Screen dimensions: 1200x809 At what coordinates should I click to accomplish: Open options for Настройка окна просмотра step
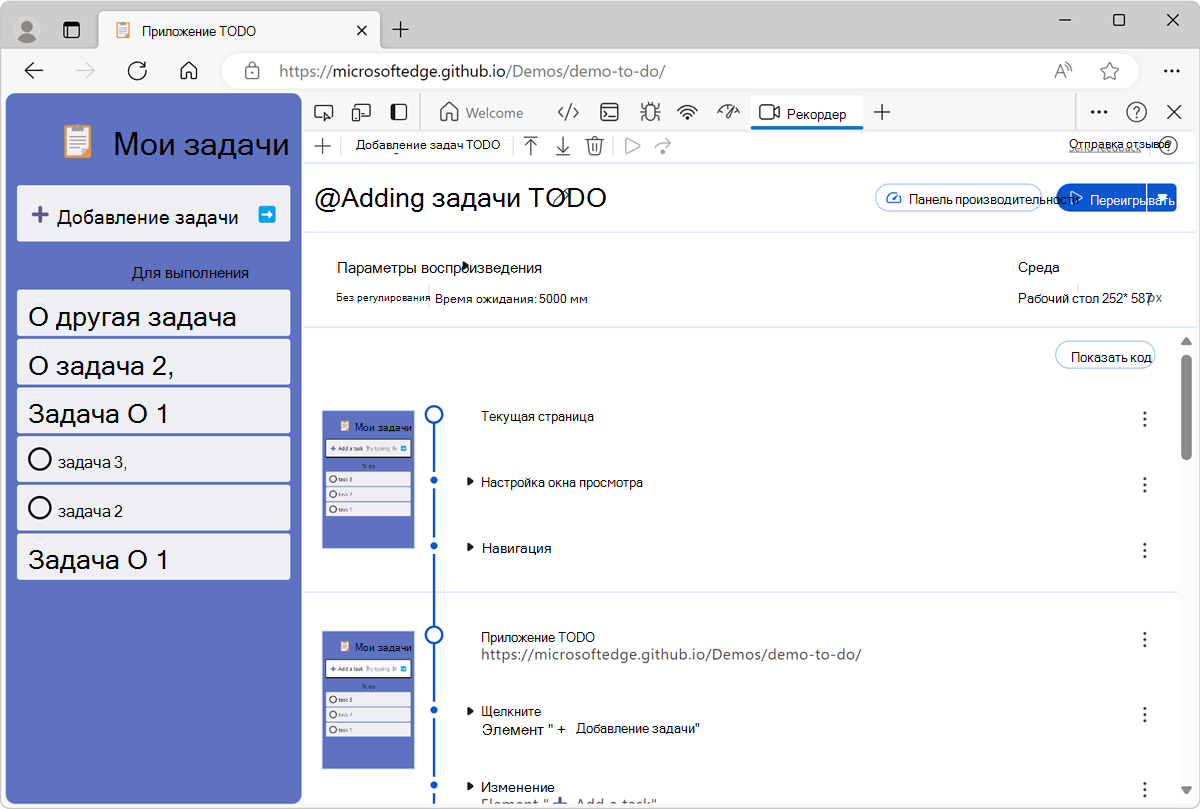click(x=1145, y=485)
